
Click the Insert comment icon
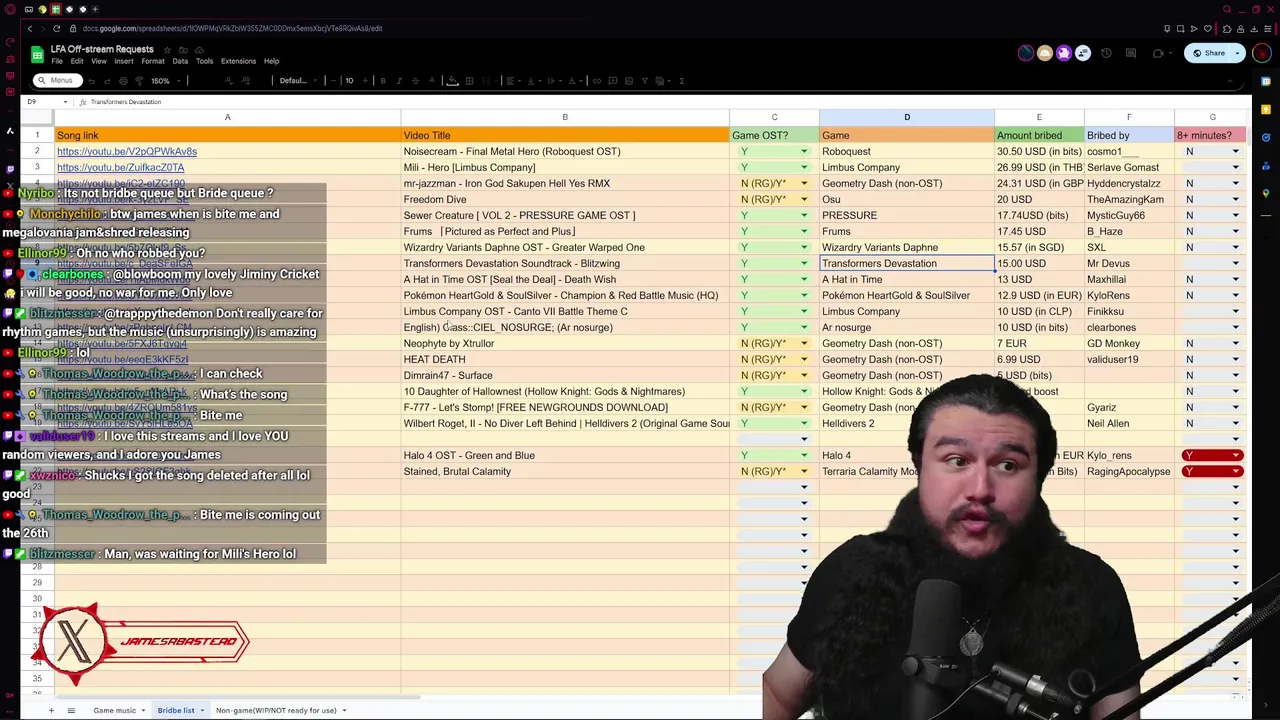pos(613,81)
